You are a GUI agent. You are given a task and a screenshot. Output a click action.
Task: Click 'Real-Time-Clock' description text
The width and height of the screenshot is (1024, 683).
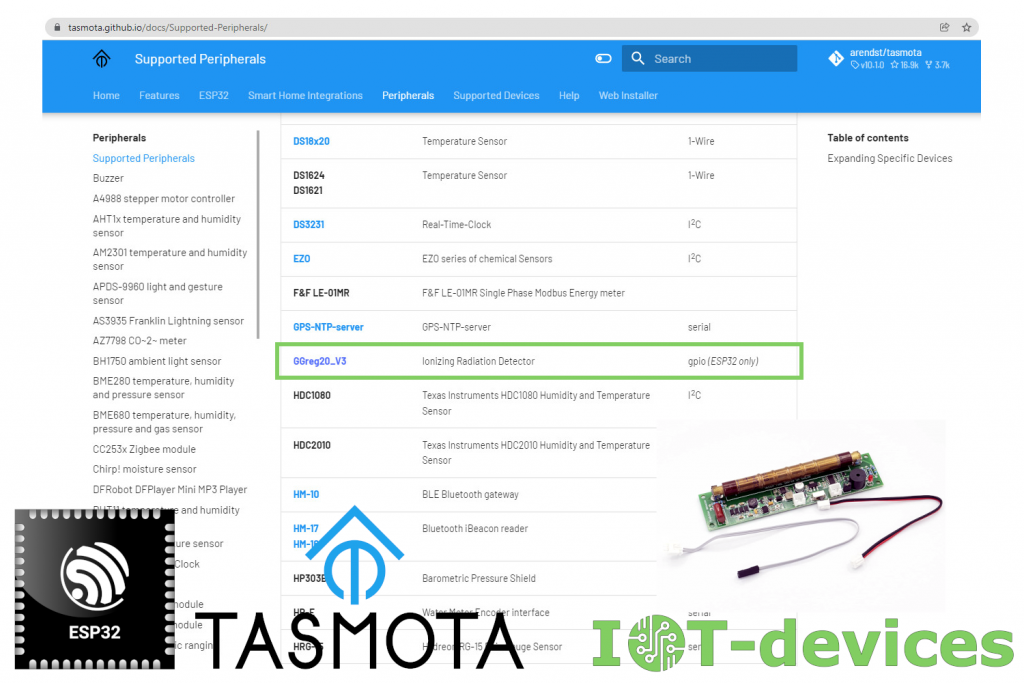point(456,225)
